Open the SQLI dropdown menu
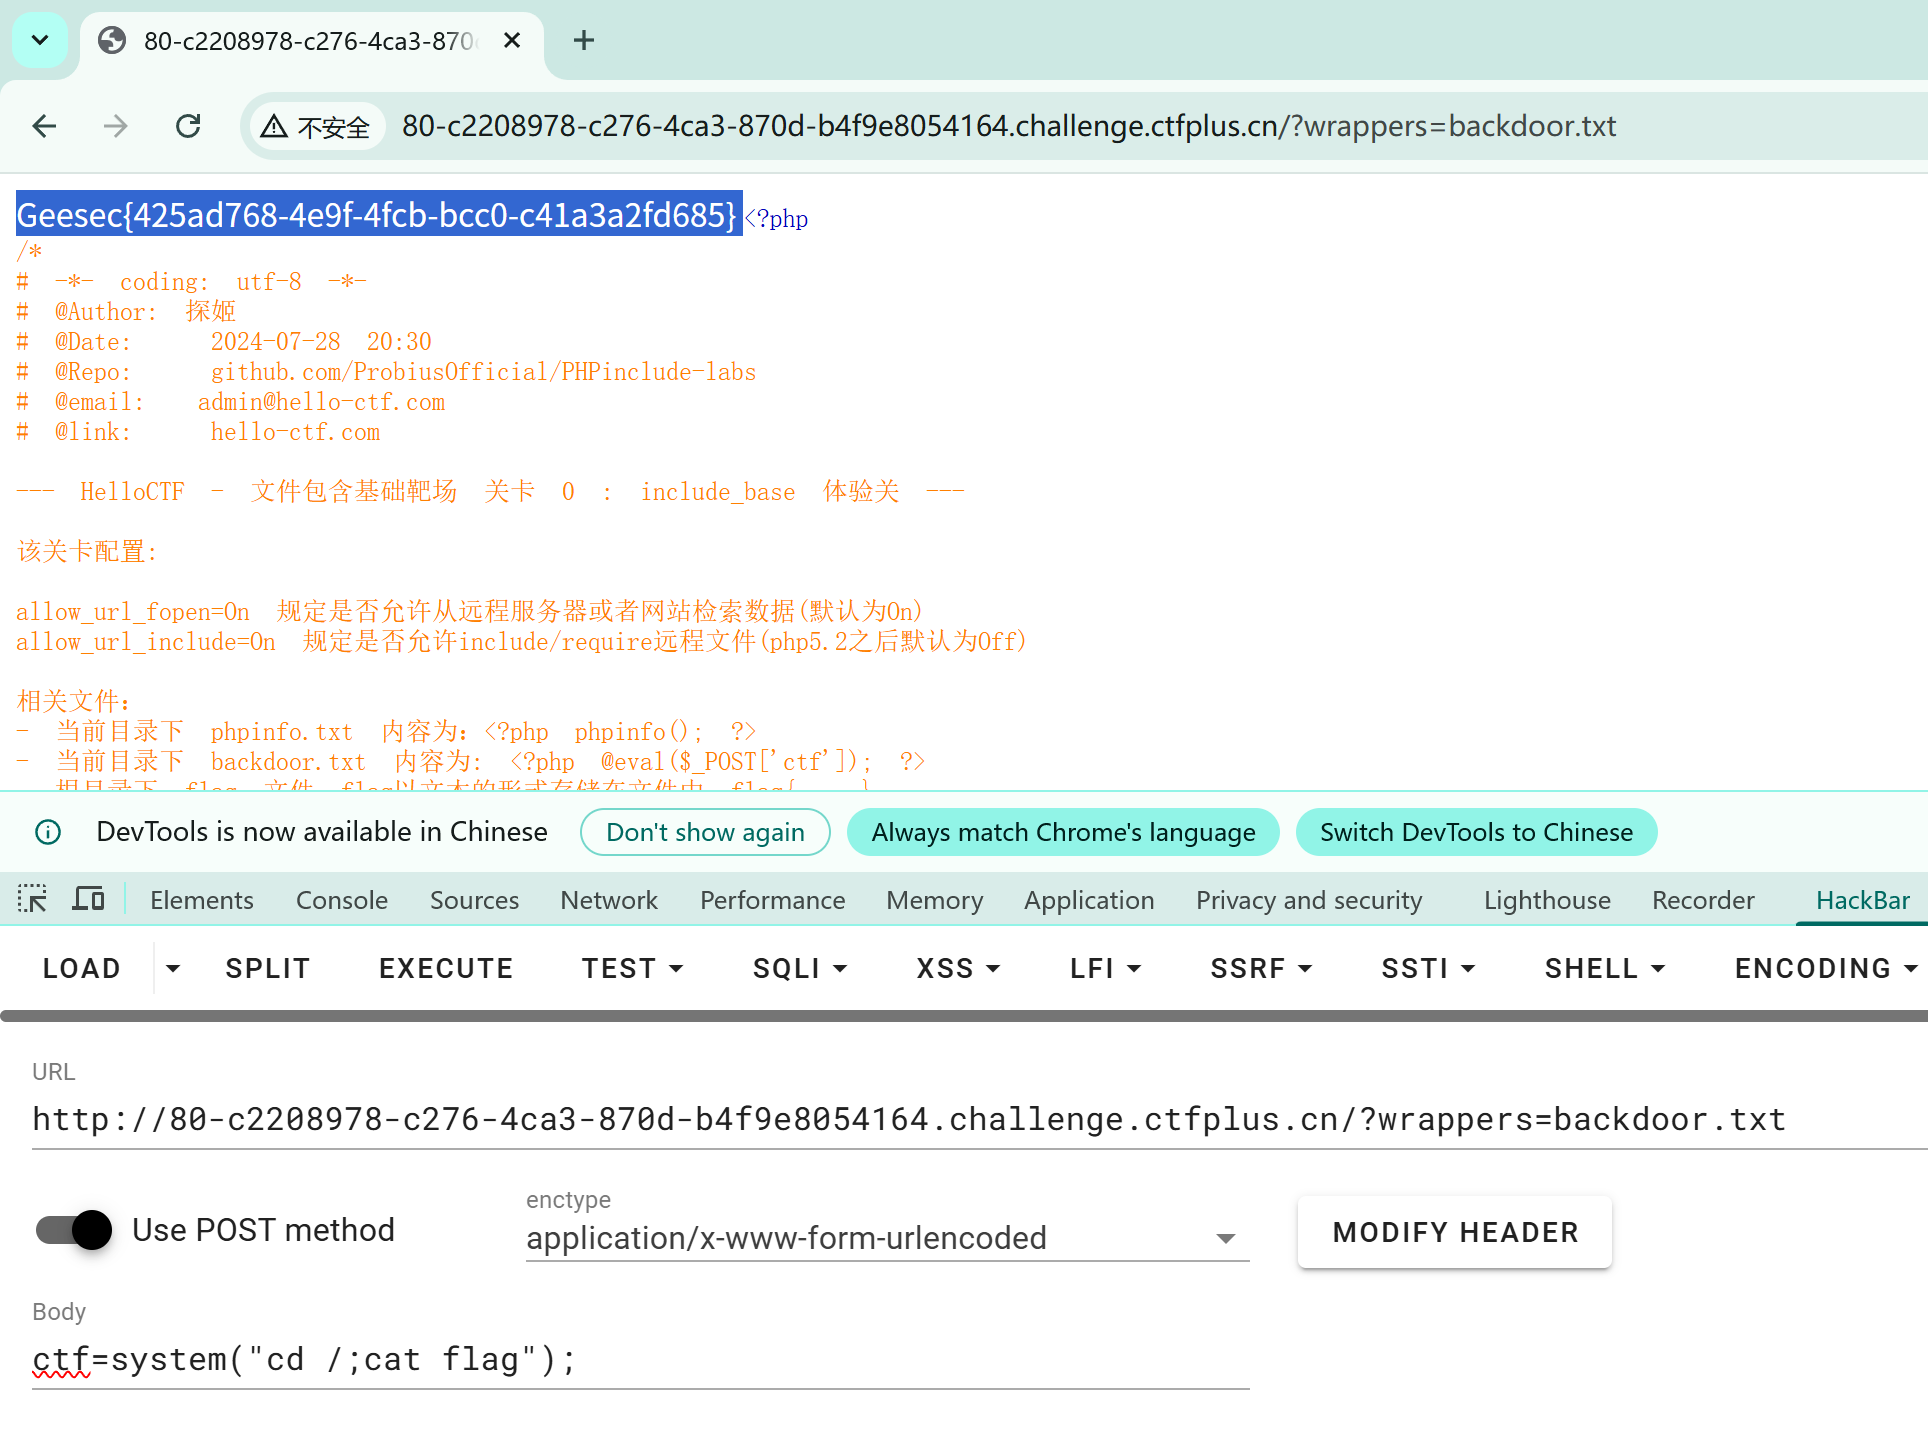The image size is (1928, 1437). (800, 968)
